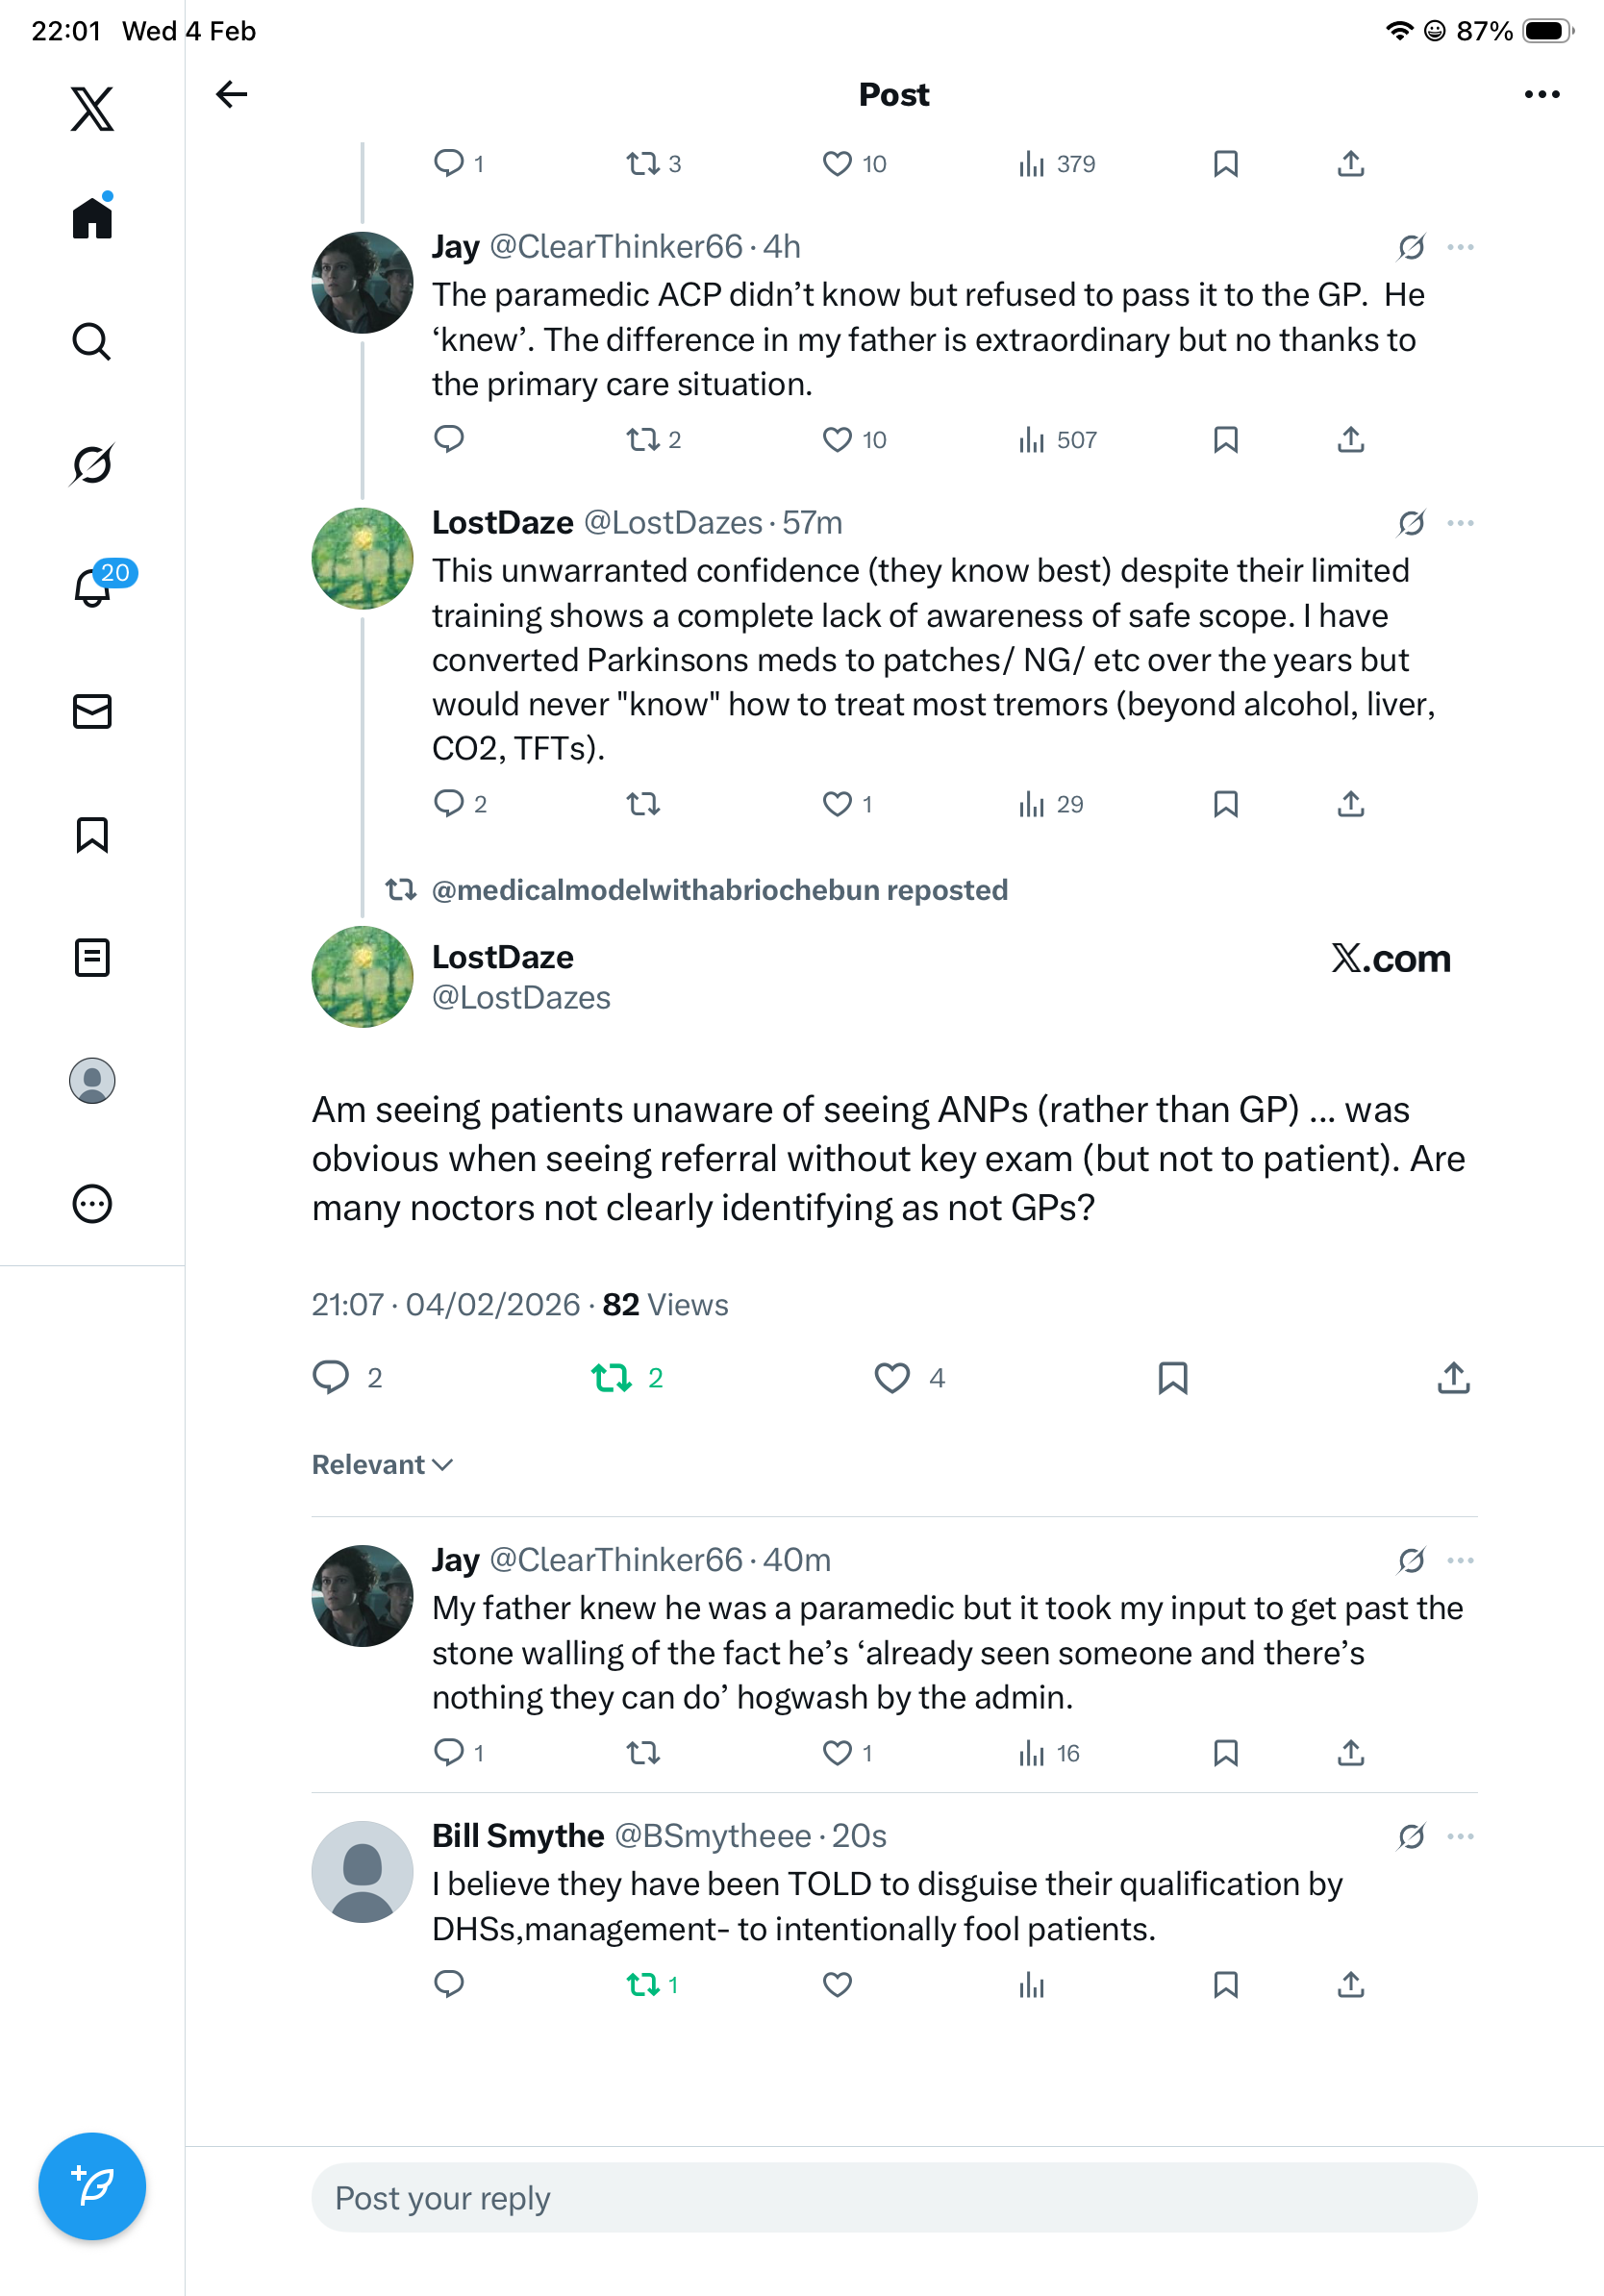Share the main LostDaze post

(1453, 1378)
